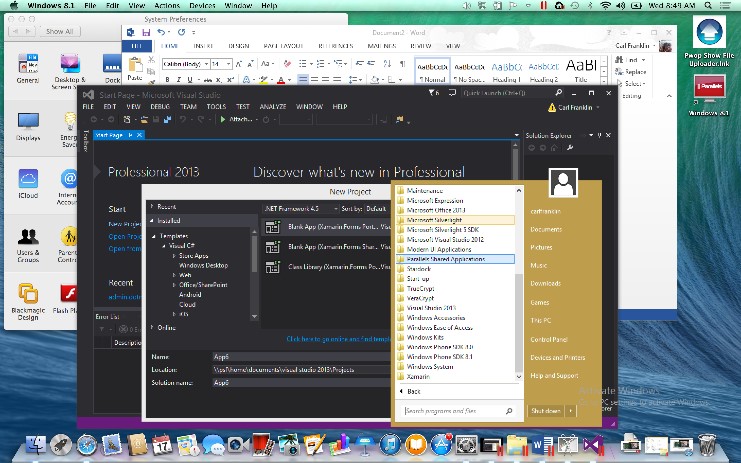
Task: Open Control Panel from Start menu
Action: click(548, 339)
